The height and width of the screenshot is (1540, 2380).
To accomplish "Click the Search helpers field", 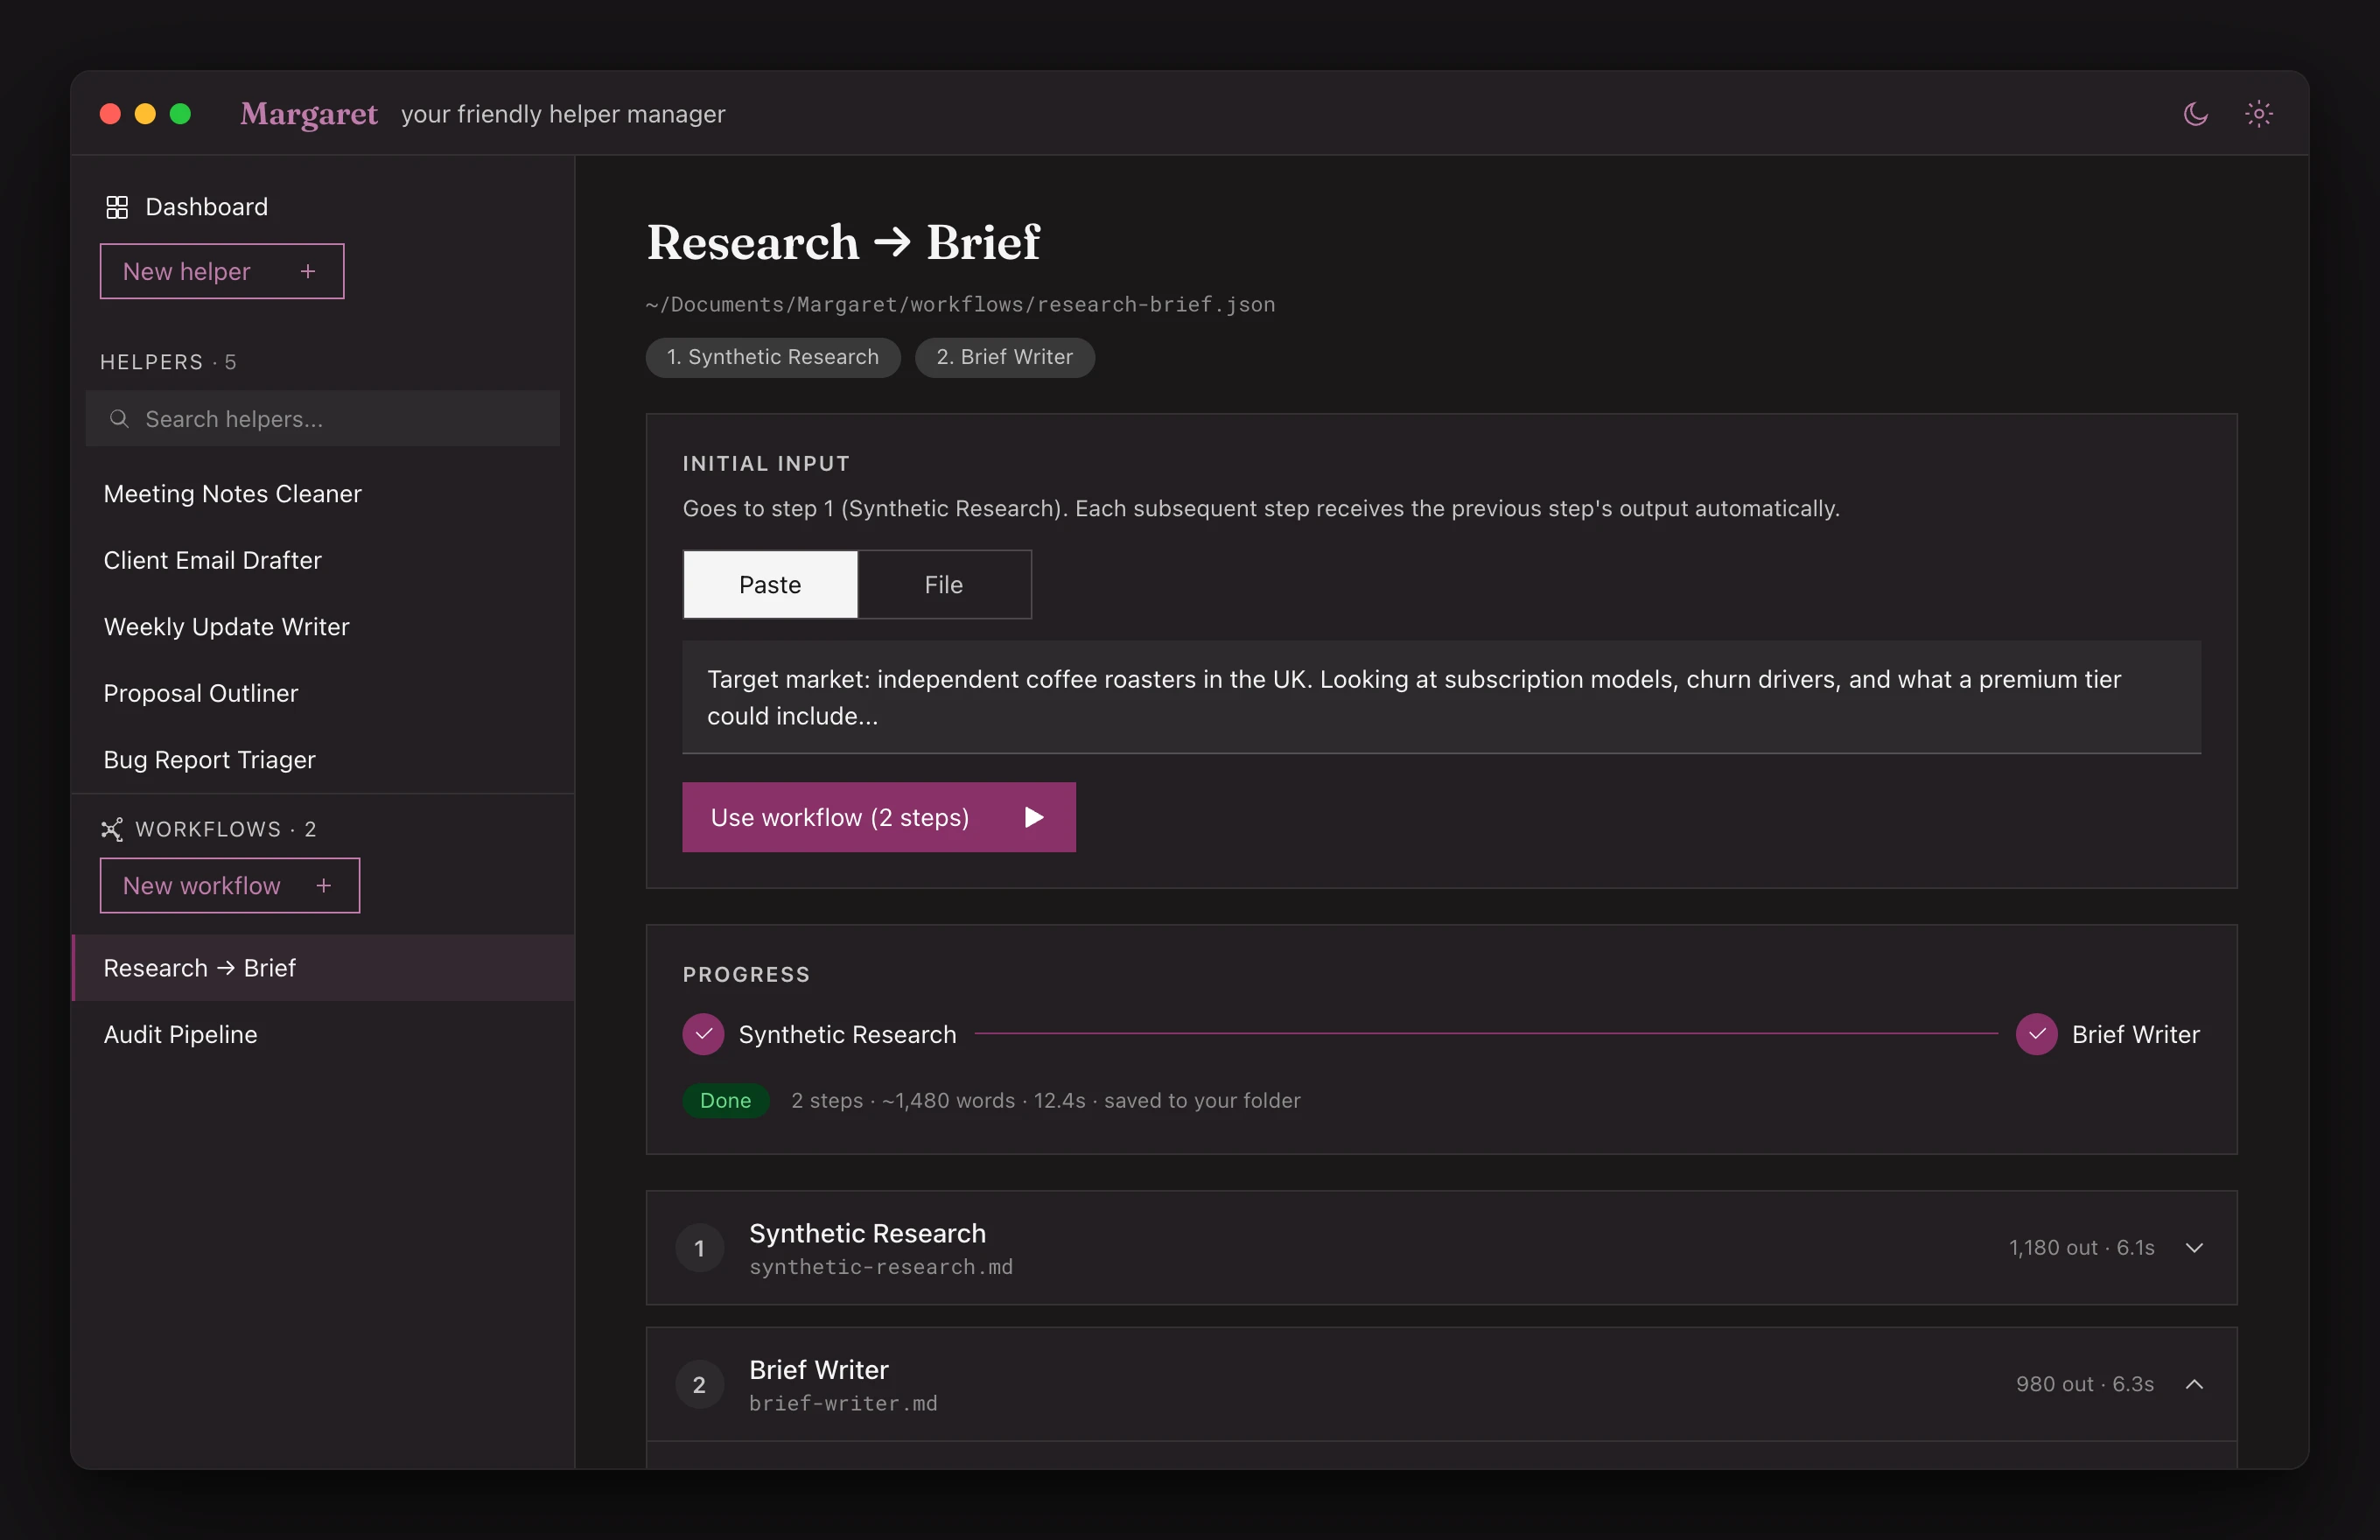I will point(323,418).
